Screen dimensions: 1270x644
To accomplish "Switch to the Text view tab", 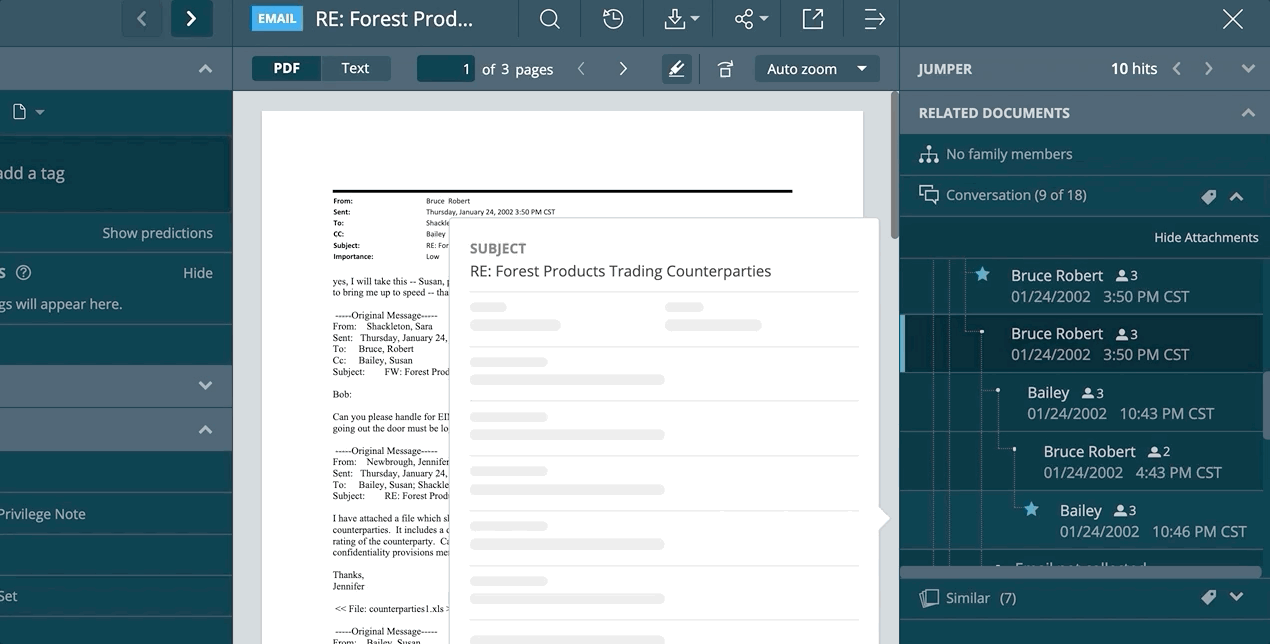I will pyautogui.click(x=355, y=68).
